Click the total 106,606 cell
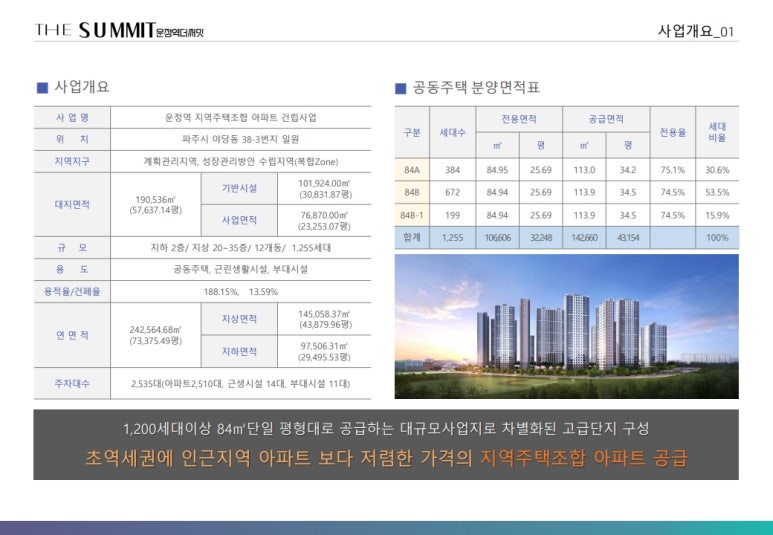The width and height of the screenshot is (773, 535). tap(497, 238)
